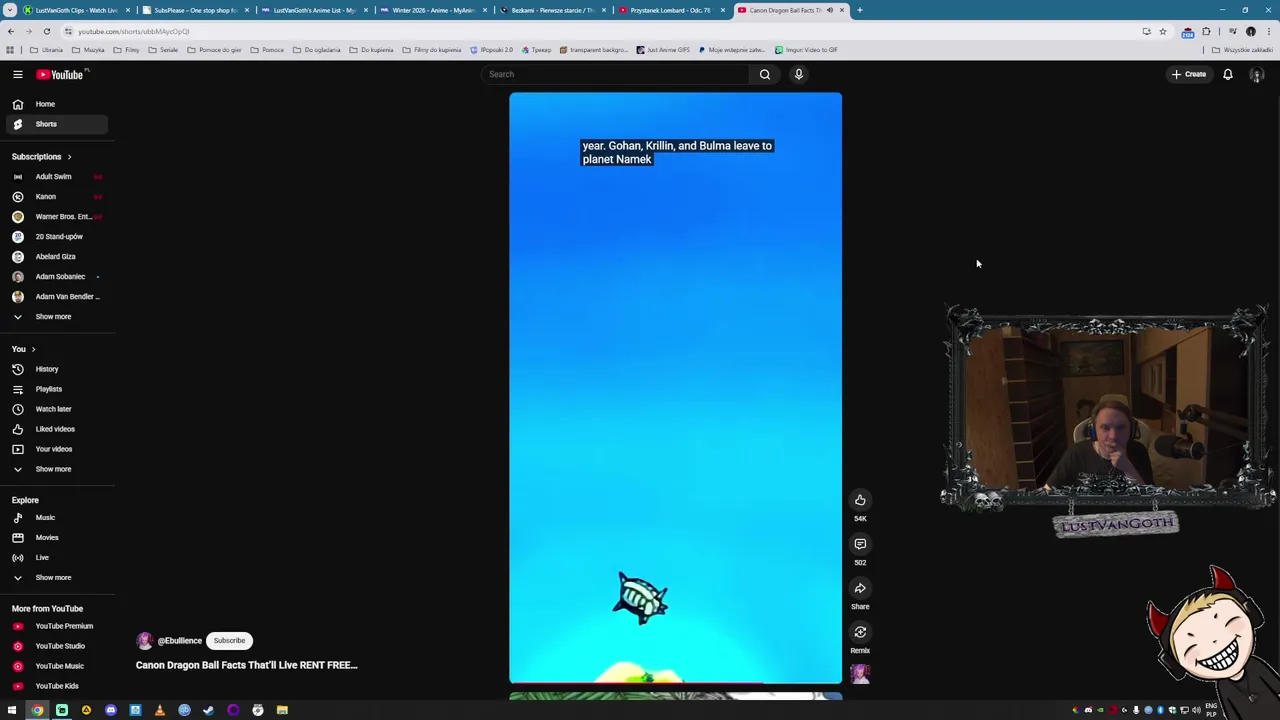
Task: Switch to the Winter 2026 Anime tab
Action: (433, 10)
